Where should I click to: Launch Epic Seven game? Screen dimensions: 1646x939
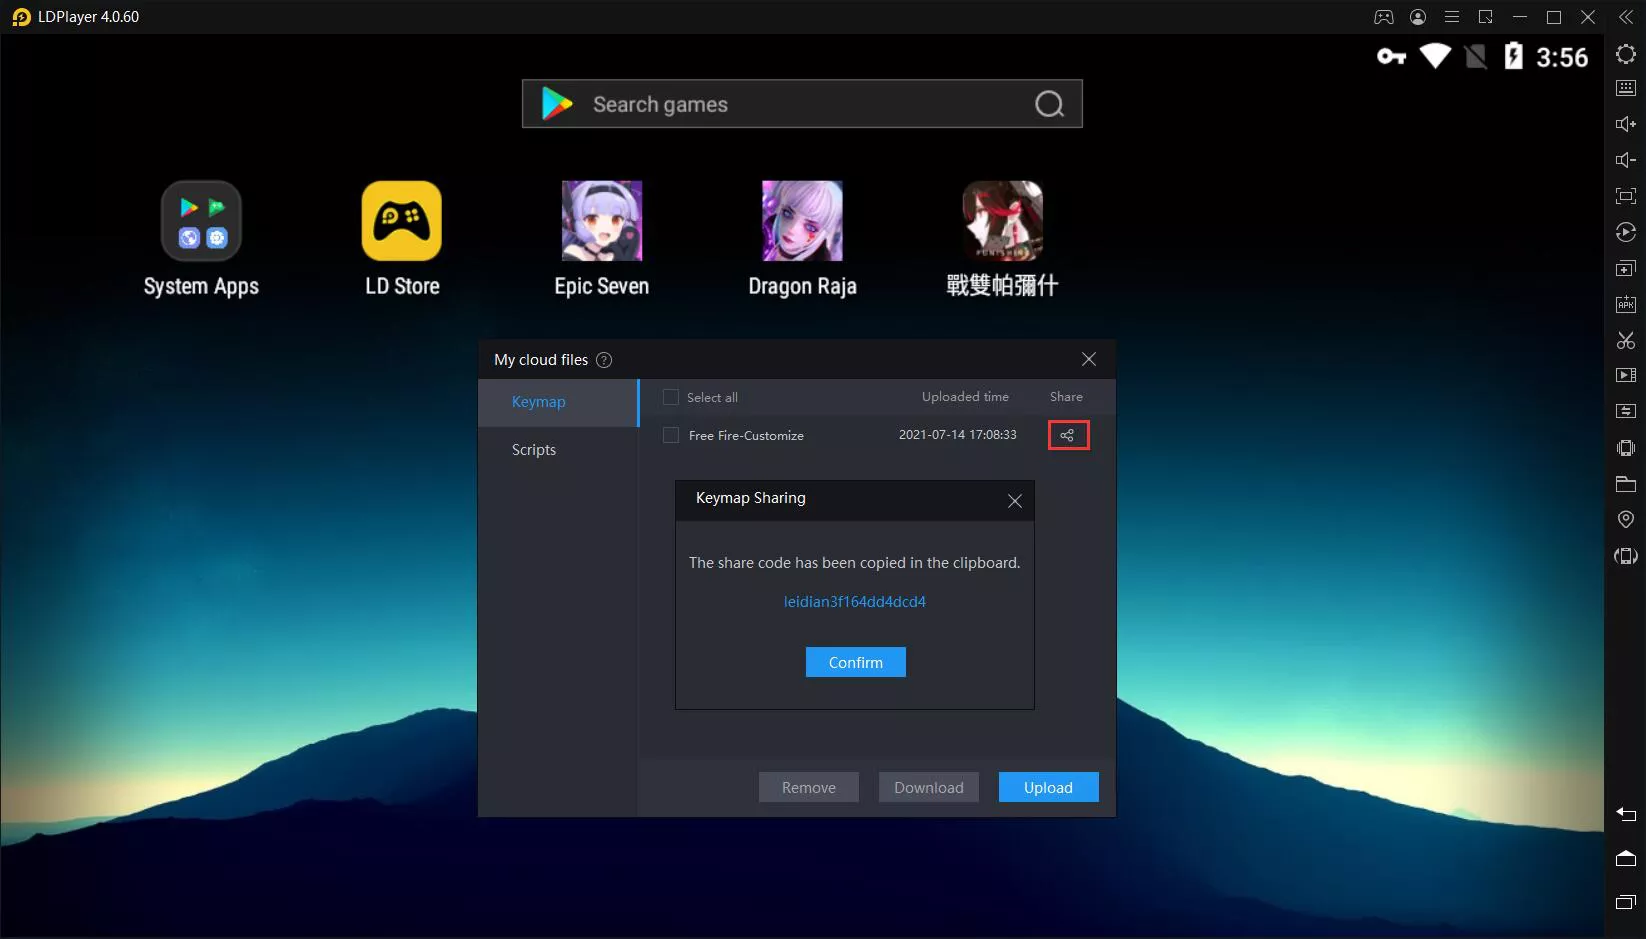pyautogui.click(x=602, y=240)
